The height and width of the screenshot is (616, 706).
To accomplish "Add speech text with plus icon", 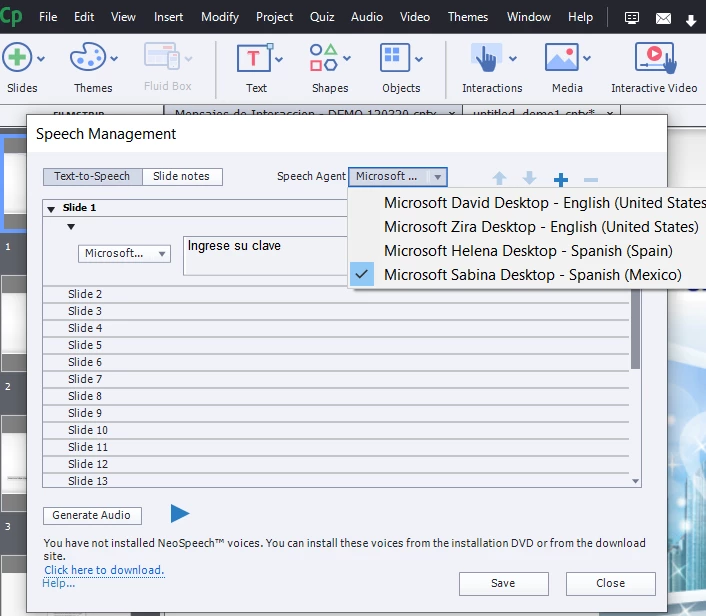I will pyautogui.click(x=561, y=180).
